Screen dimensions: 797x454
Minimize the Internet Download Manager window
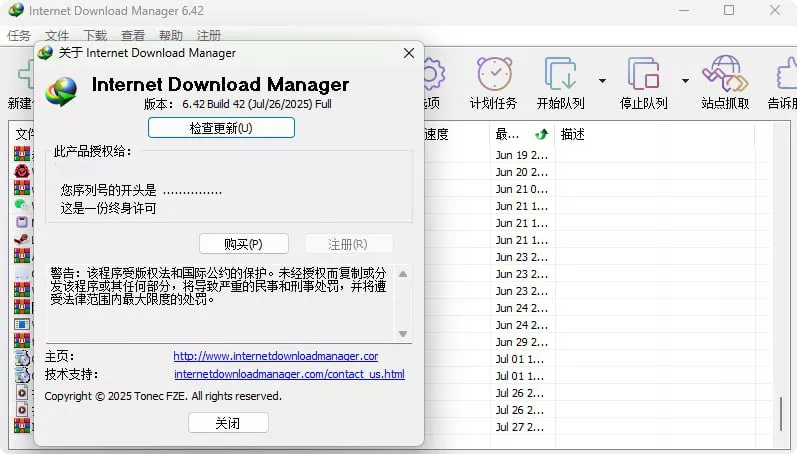click(x=684, y=10)
